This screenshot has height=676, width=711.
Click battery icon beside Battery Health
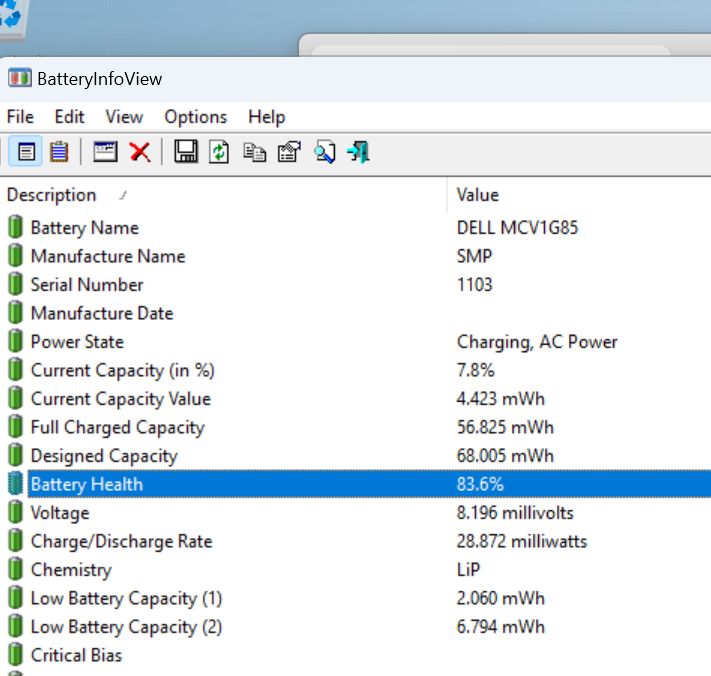(15, 483)
